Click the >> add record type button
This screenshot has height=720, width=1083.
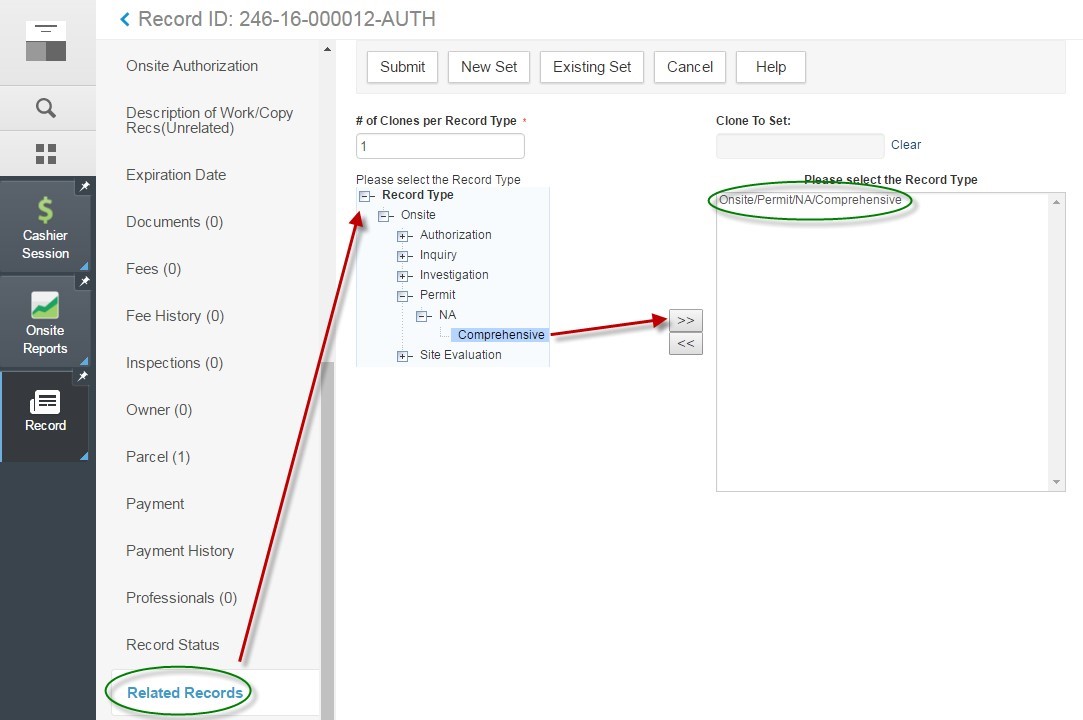coord(685,320)
